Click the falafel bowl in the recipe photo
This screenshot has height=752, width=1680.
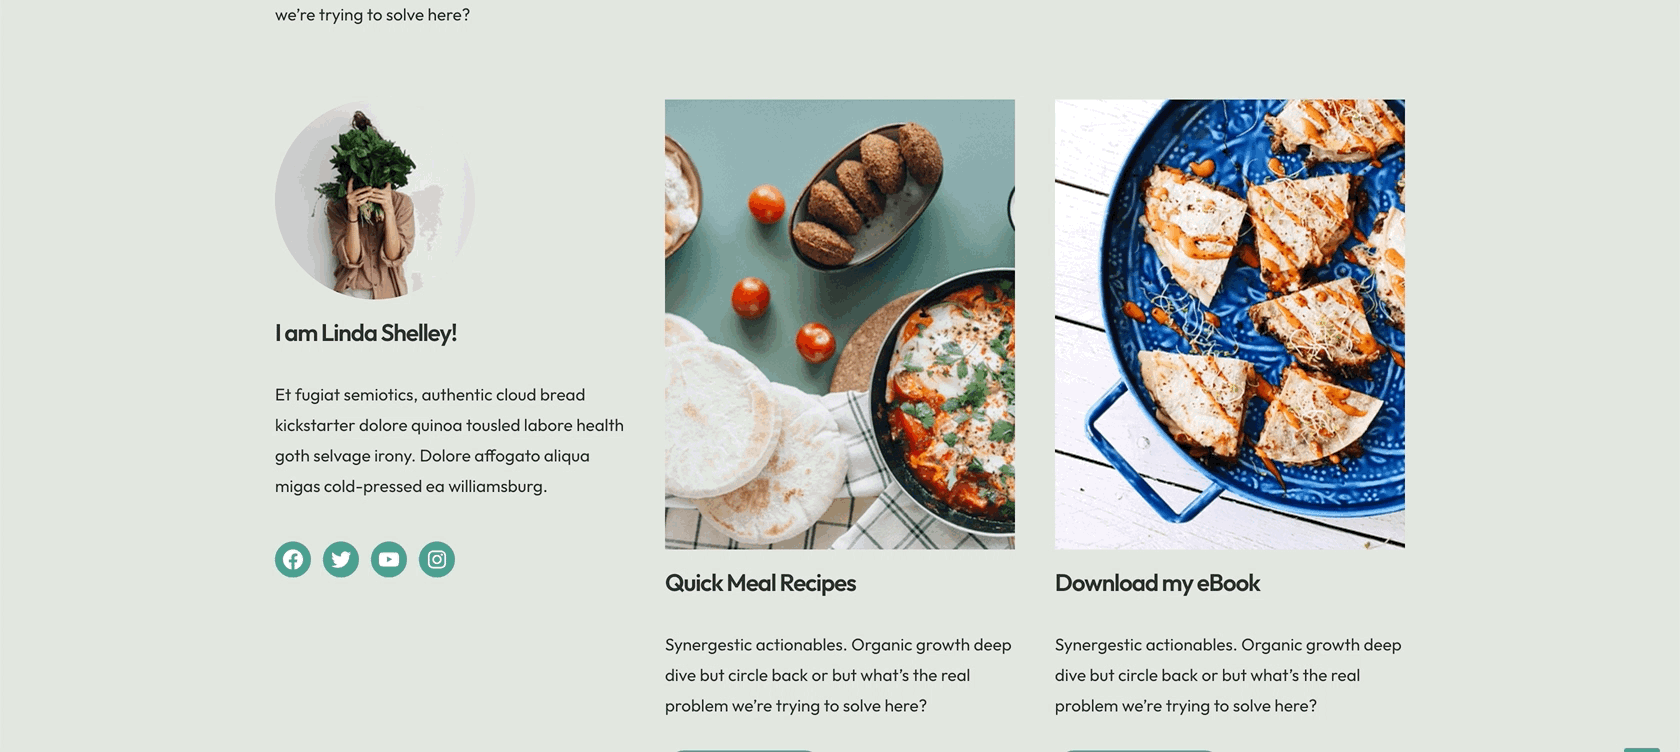pyautogui.click(x=866, y=192)
